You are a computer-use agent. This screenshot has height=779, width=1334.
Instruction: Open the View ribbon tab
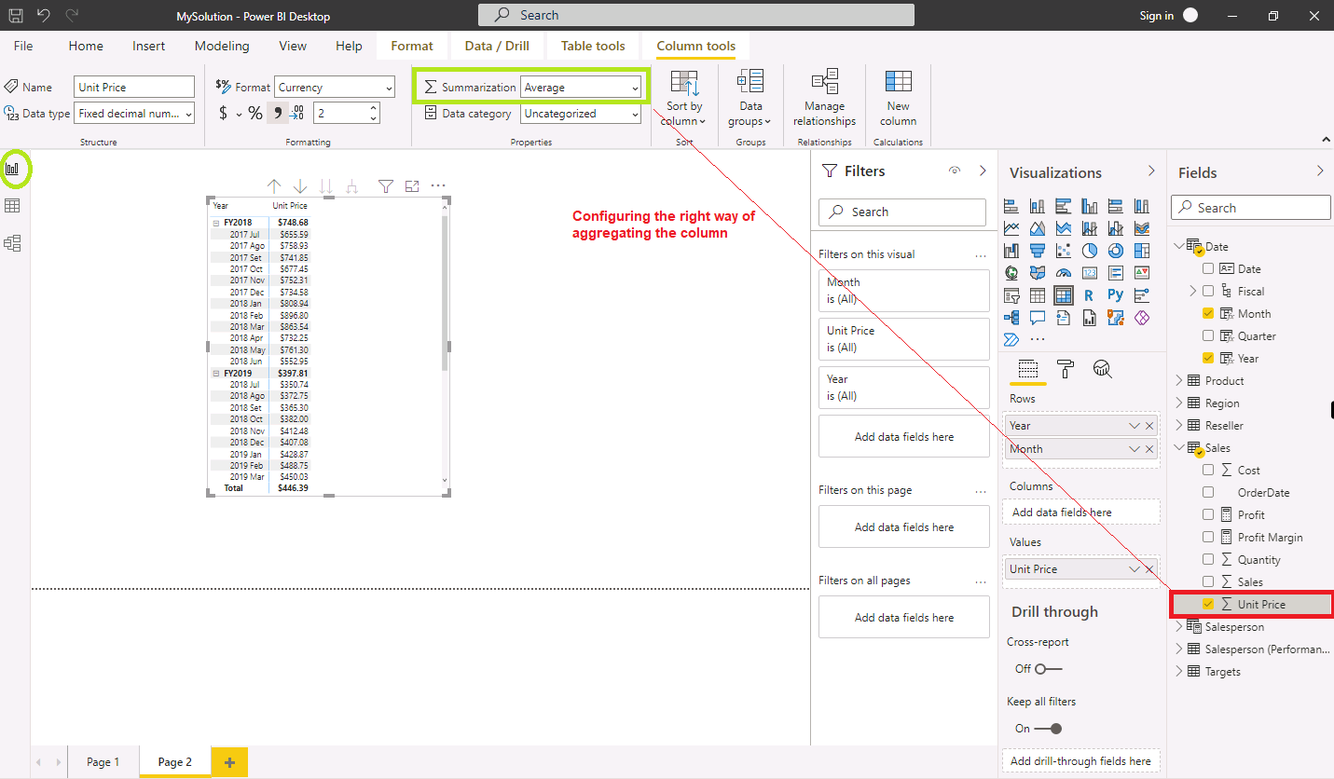click(x=293, y=46)
